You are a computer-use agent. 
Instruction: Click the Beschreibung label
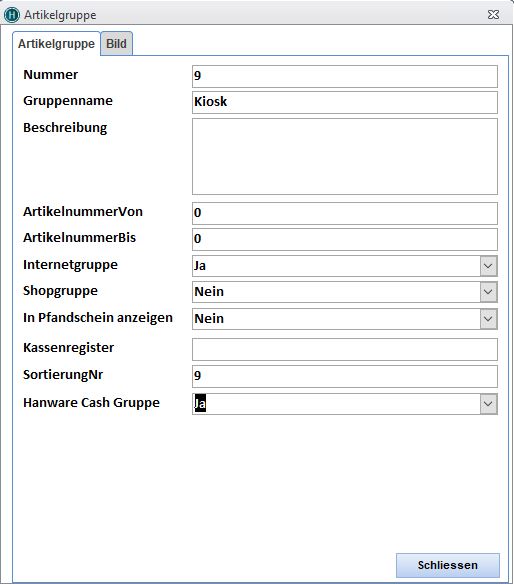point(65,128)
